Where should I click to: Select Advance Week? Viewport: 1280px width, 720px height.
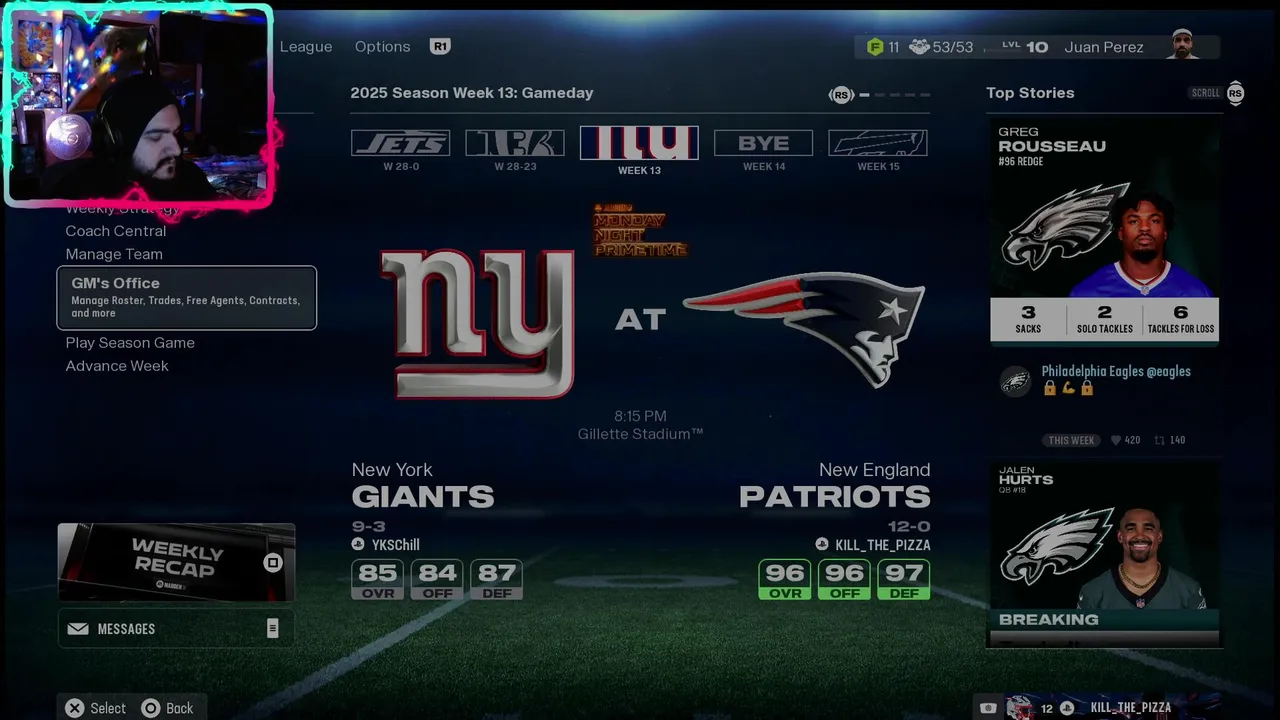point(117,366)
